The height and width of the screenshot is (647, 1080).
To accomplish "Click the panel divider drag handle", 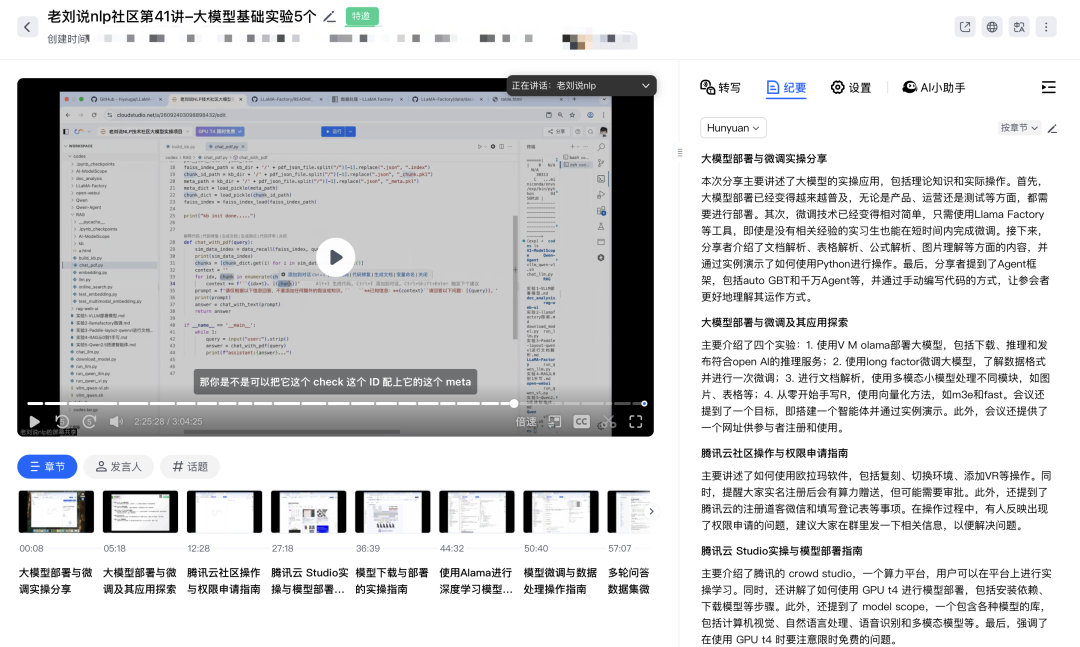I will (x=680, y=152).
